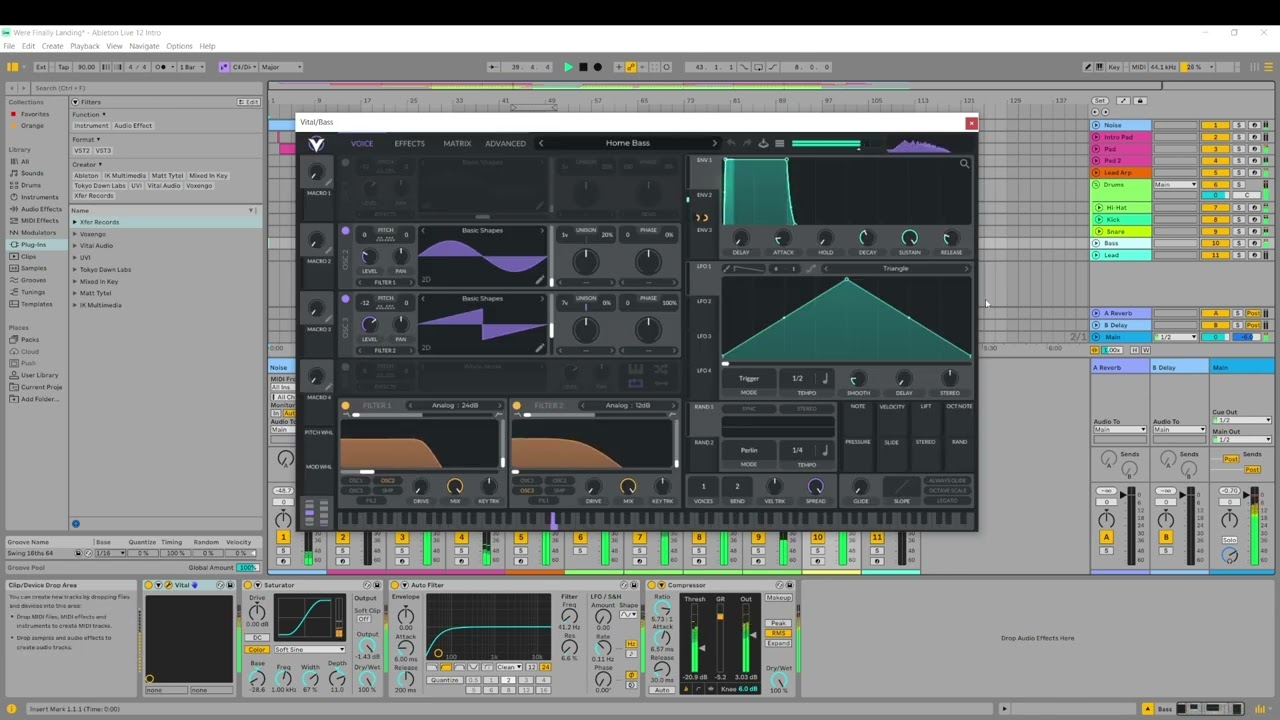The image size is (1280, 720).
Task: Switch to Vital EFFECTS tab
Action: click(409, 144)
